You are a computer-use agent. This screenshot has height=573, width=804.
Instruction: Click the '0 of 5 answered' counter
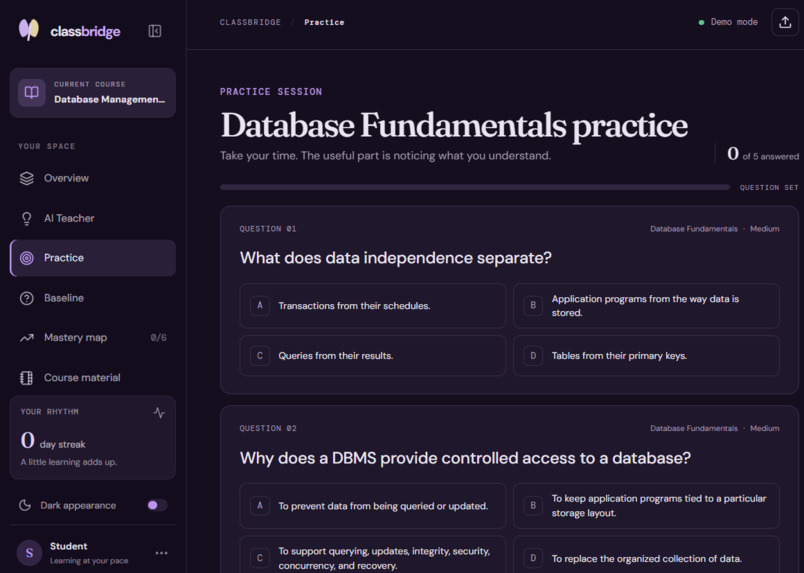click(763, 154)
